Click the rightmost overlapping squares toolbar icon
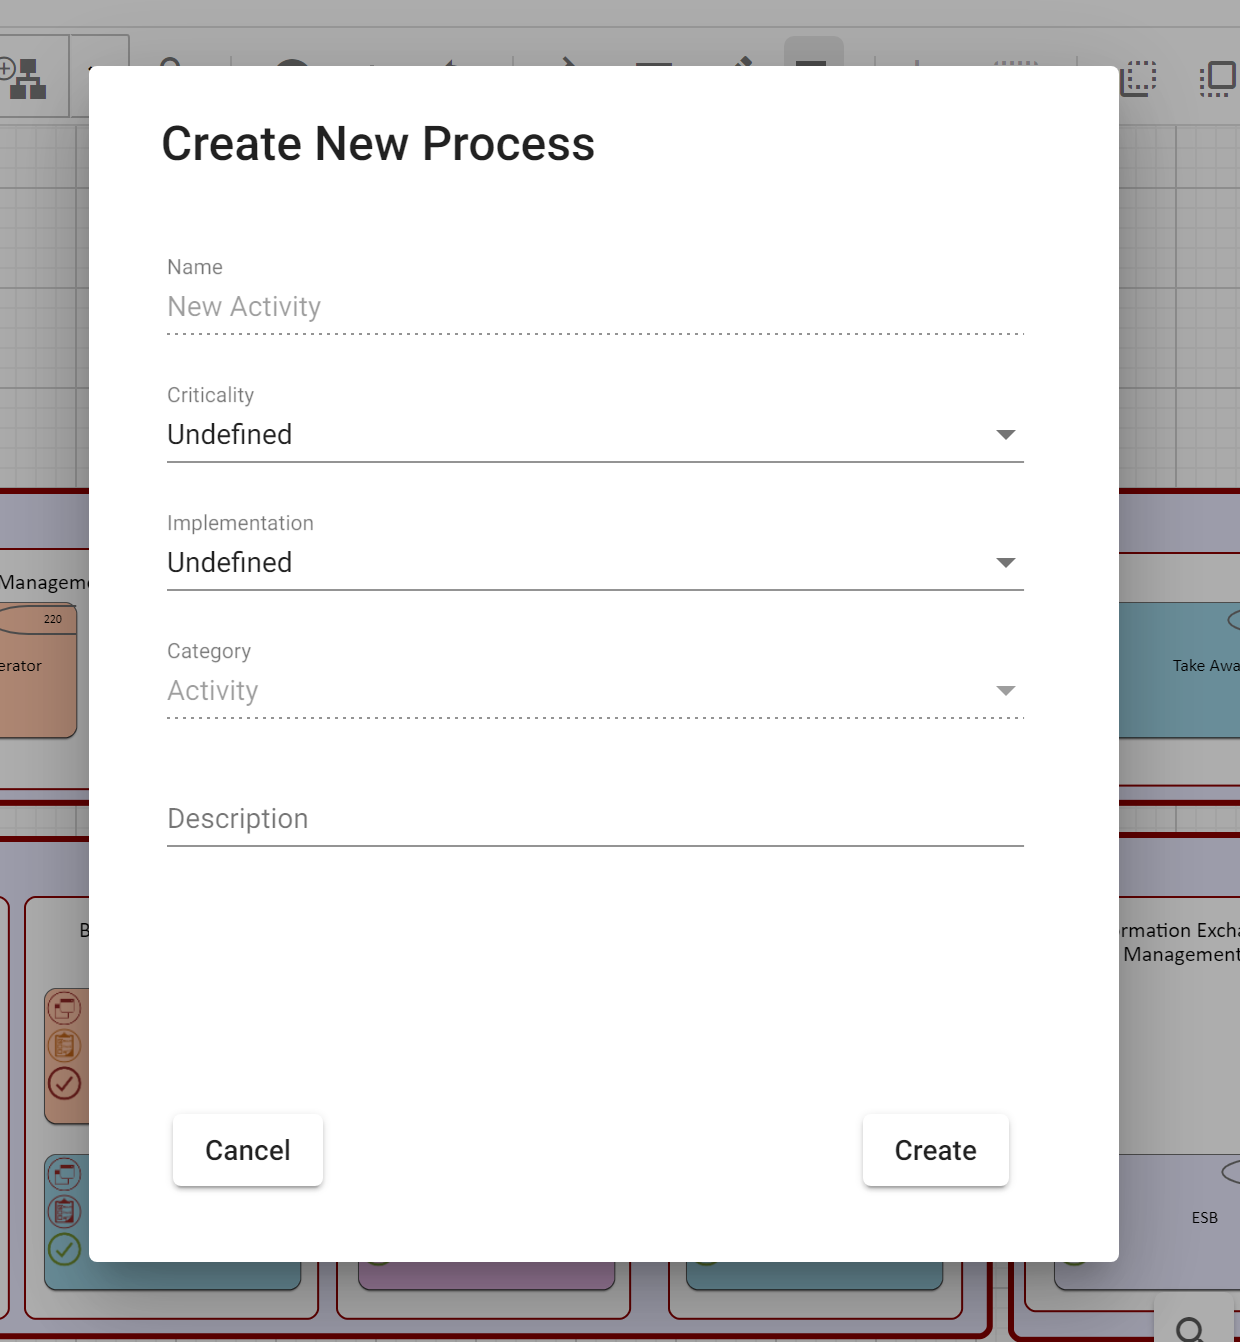1240x1342 pixels. tap(1217, 78)
